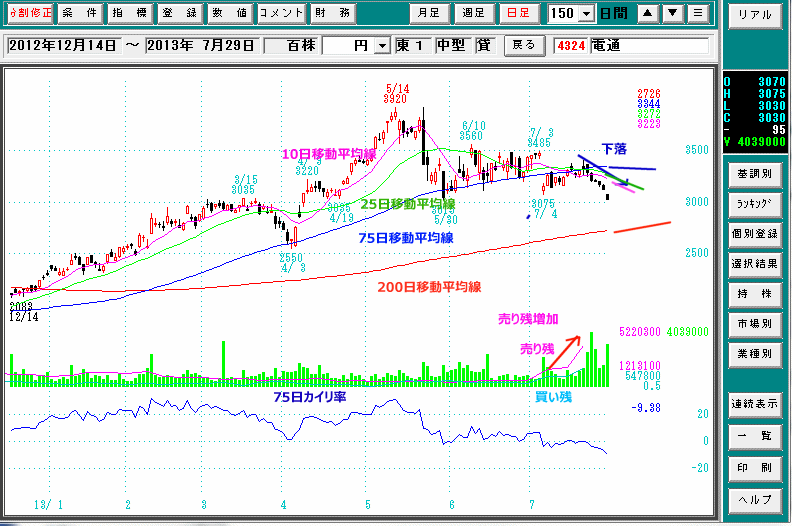
Task: Open the 数値 menu button
Action: (x=229, y=13)
